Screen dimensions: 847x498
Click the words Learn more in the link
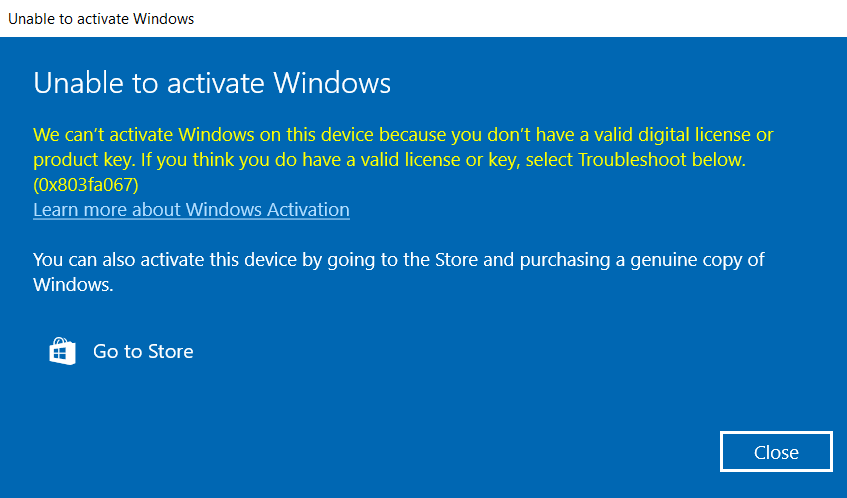80,210
